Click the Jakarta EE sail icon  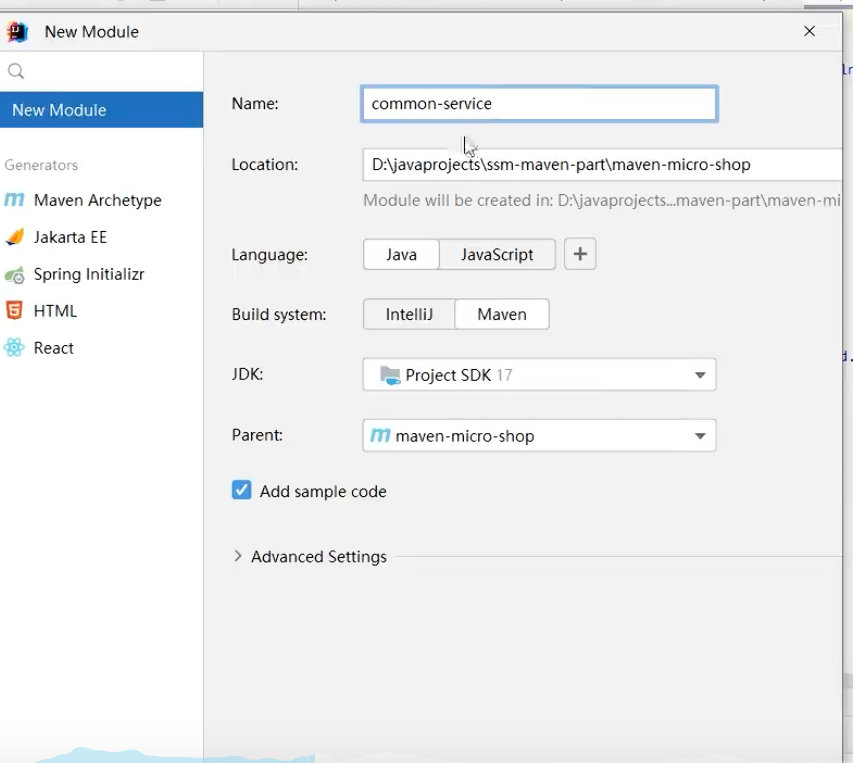point(15,237)
